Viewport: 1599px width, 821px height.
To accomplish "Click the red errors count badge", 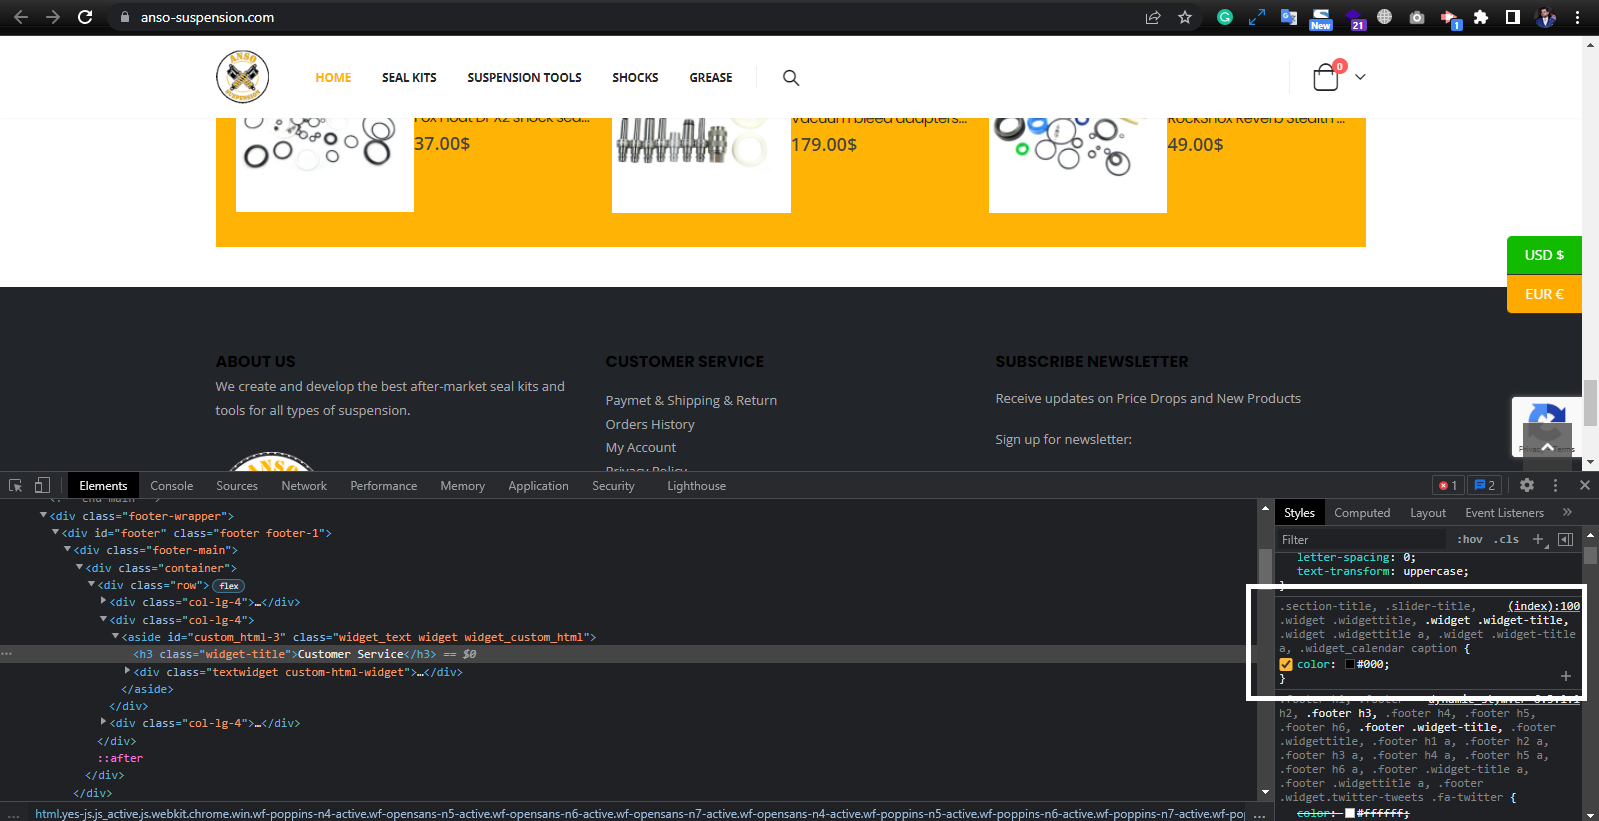I will 1448,485.
